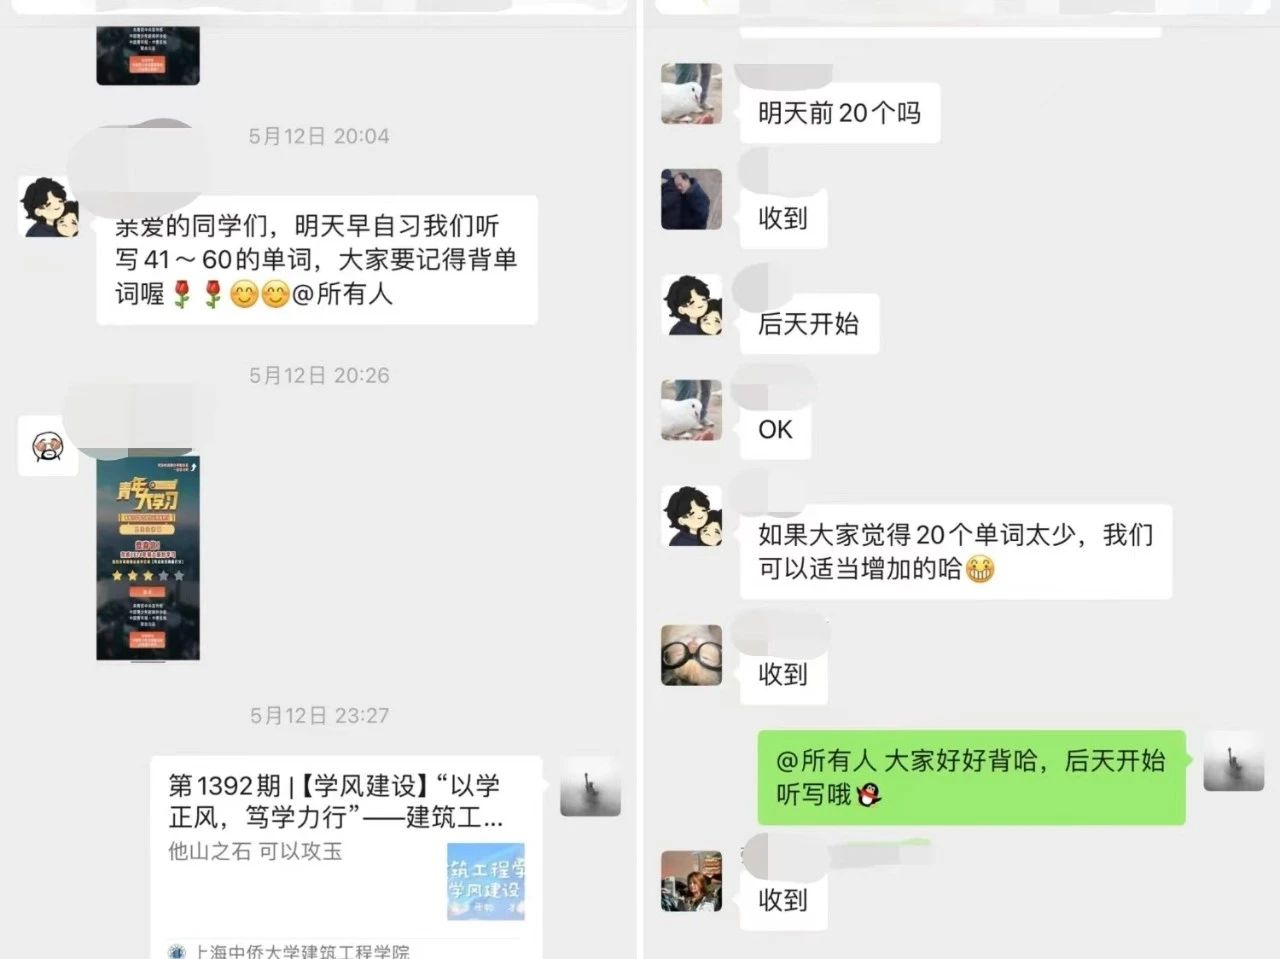
Task: Tap article cover thumbnail 筑工程学 学风建设
Action: click(486, 881)
